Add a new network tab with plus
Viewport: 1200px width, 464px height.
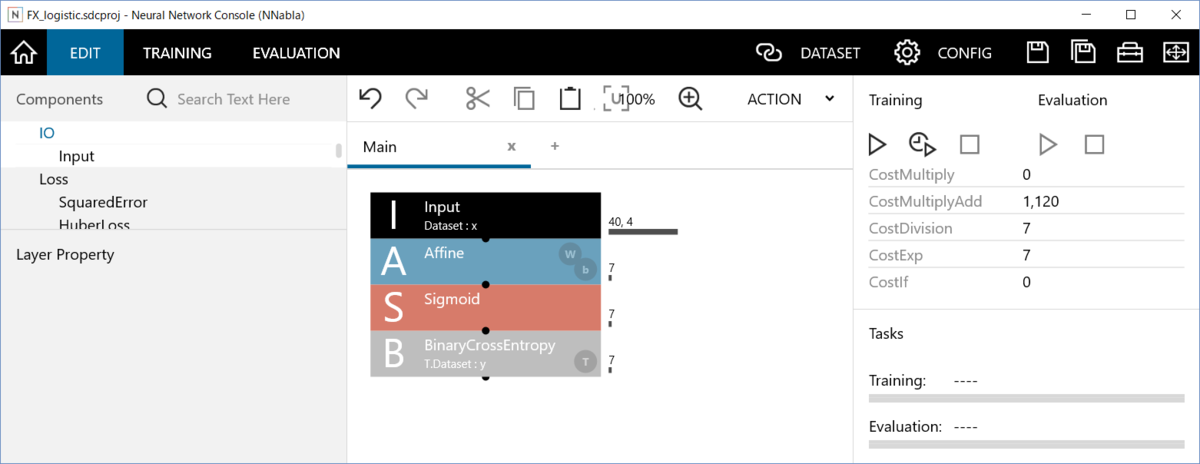pyautogui.click(x=555, y=146)
